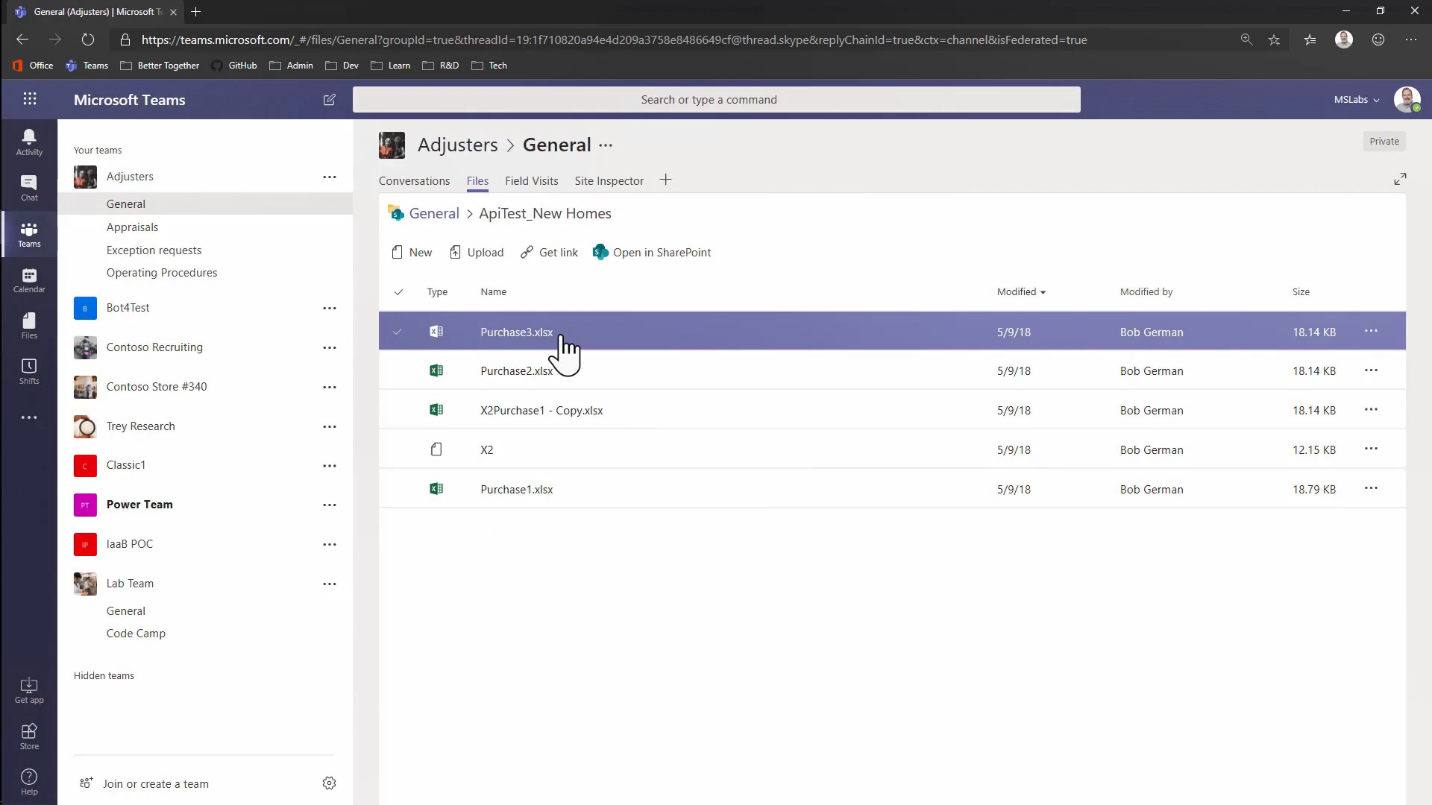This screenshot has width=1432, height=805.
Task: Select the Exception requests channel
Action: tap(154, 250)
